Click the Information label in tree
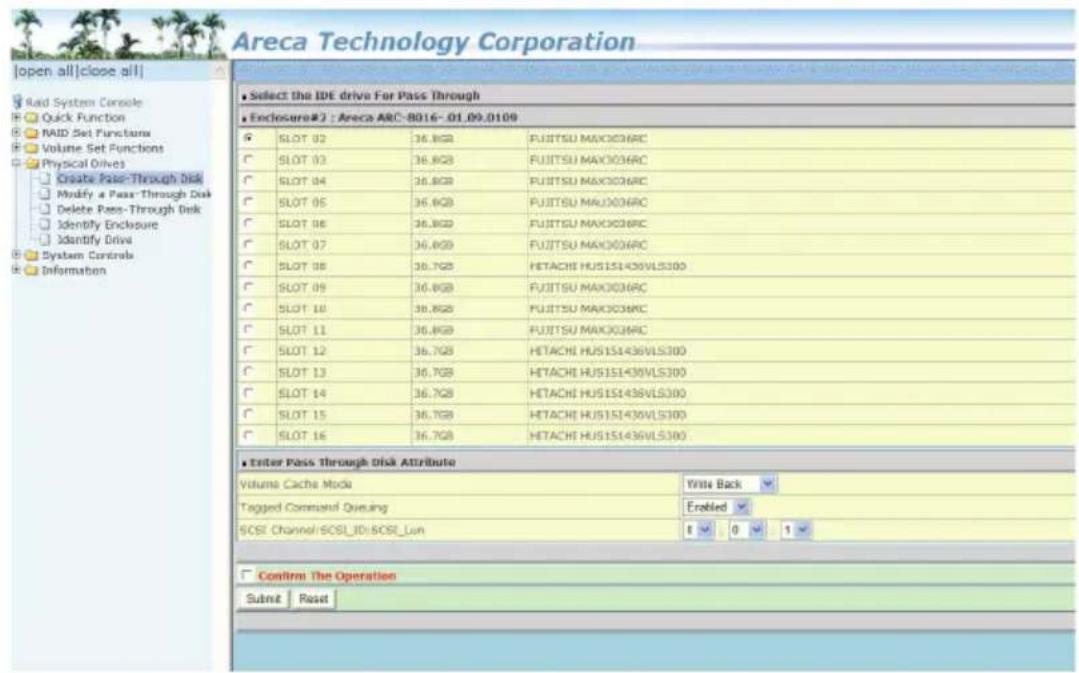The height and width of the screenshot is (673, 1079). click(74, 270)
